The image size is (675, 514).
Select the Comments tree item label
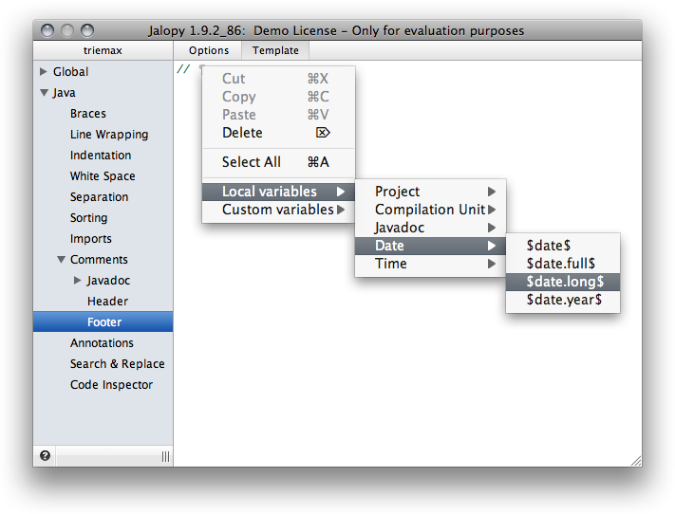point(99,260)
